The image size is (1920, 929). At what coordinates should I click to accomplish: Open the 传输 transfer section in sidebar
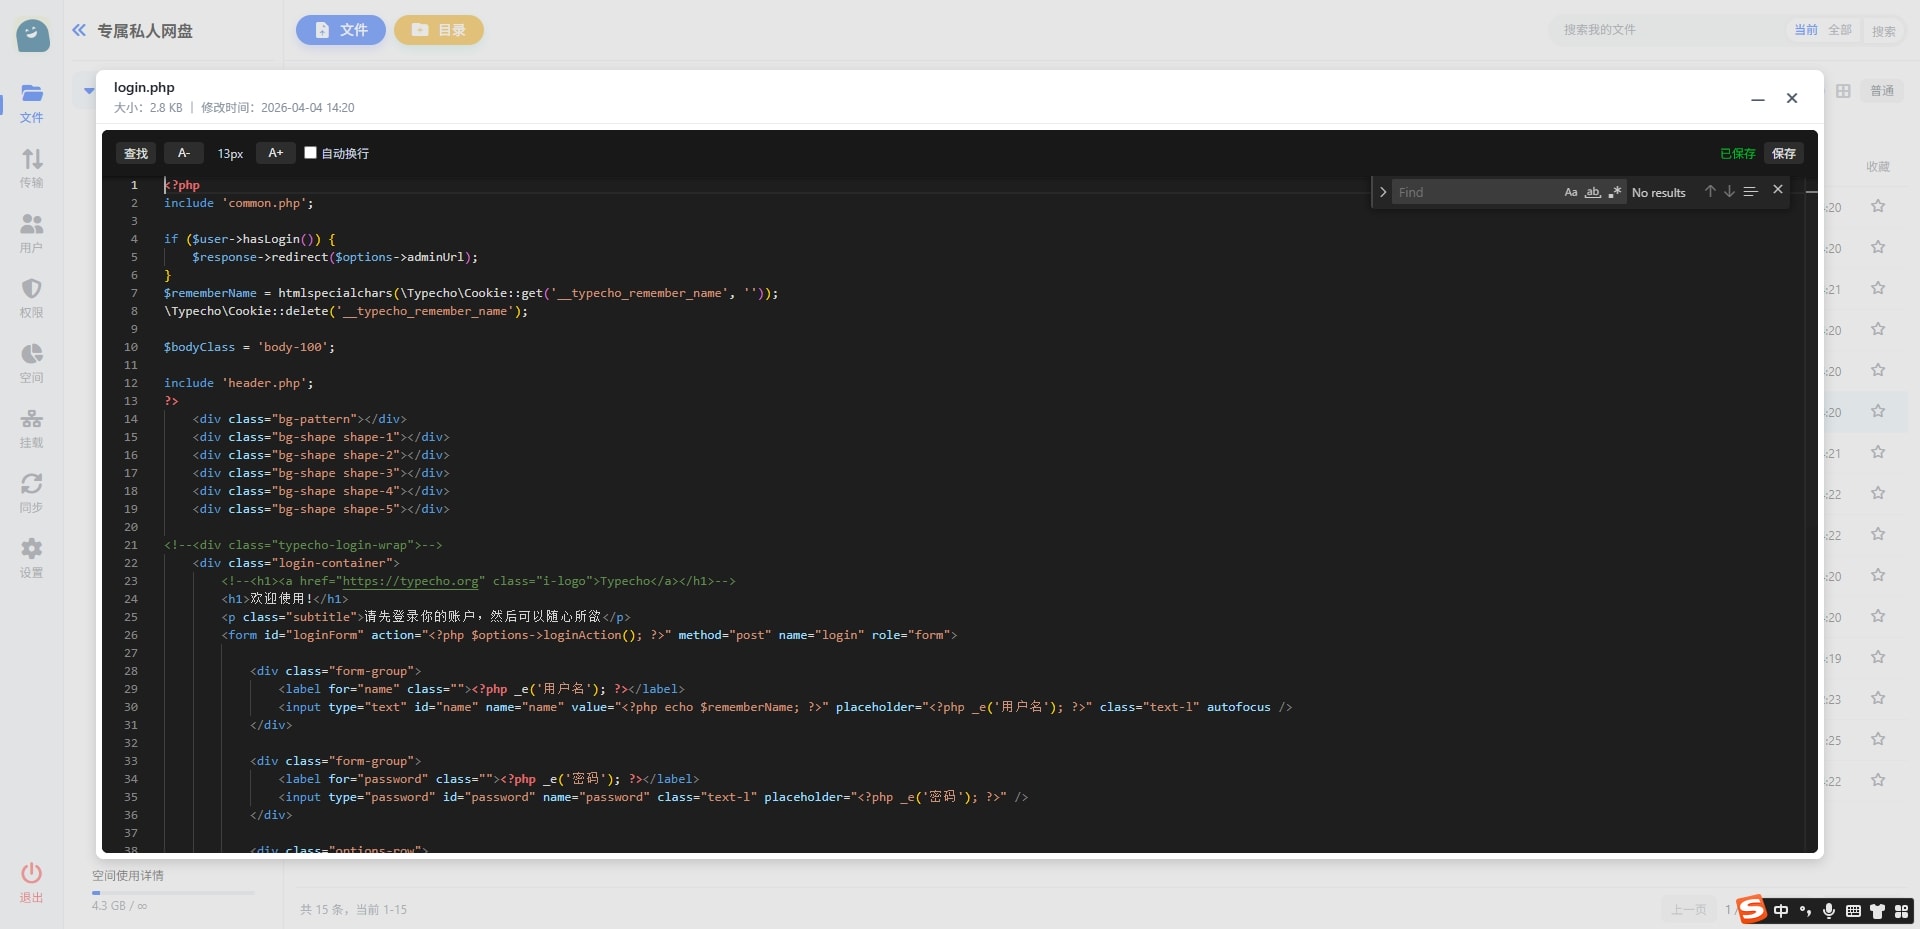[32, 166]
